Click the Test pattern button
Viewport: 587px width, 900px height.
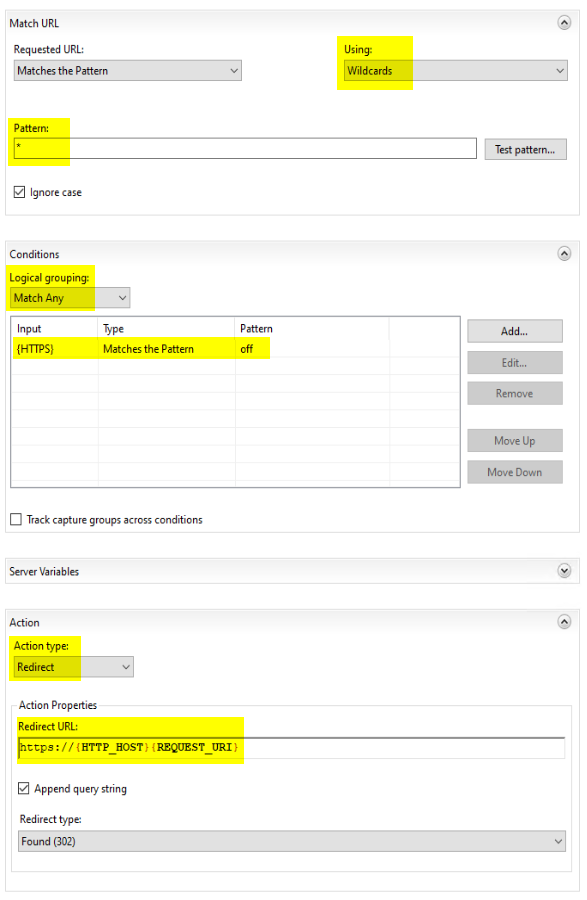pos(525,150)
